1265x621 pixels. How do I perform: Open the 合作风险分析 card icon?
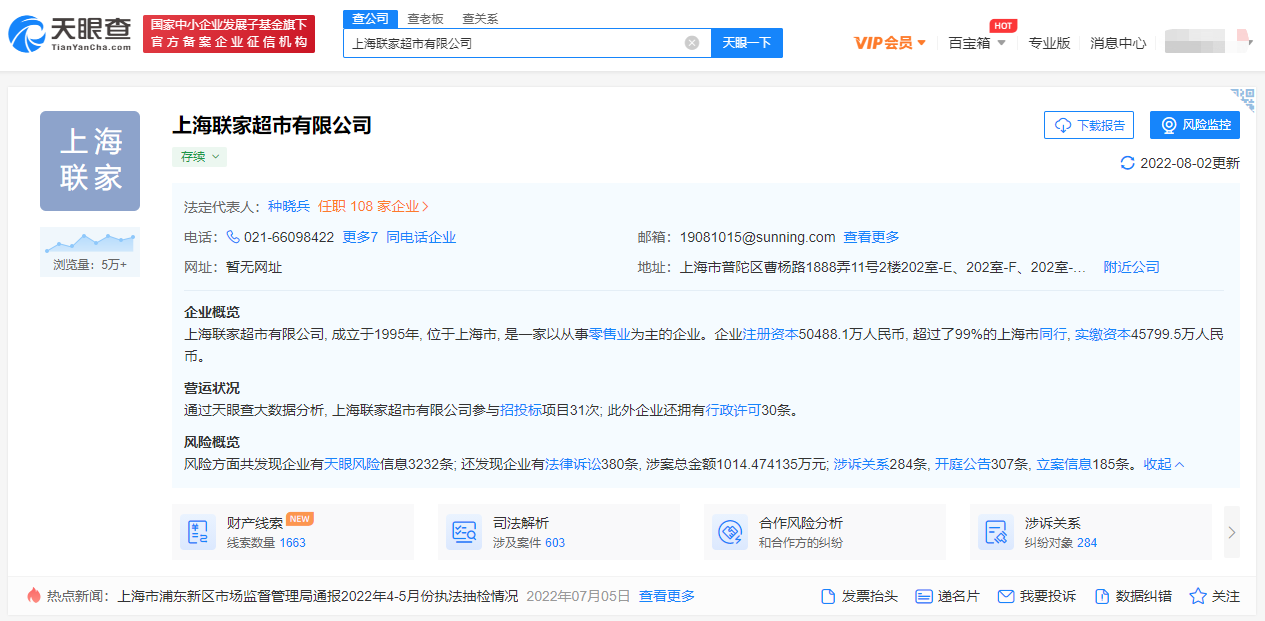(x=730, y=532)
